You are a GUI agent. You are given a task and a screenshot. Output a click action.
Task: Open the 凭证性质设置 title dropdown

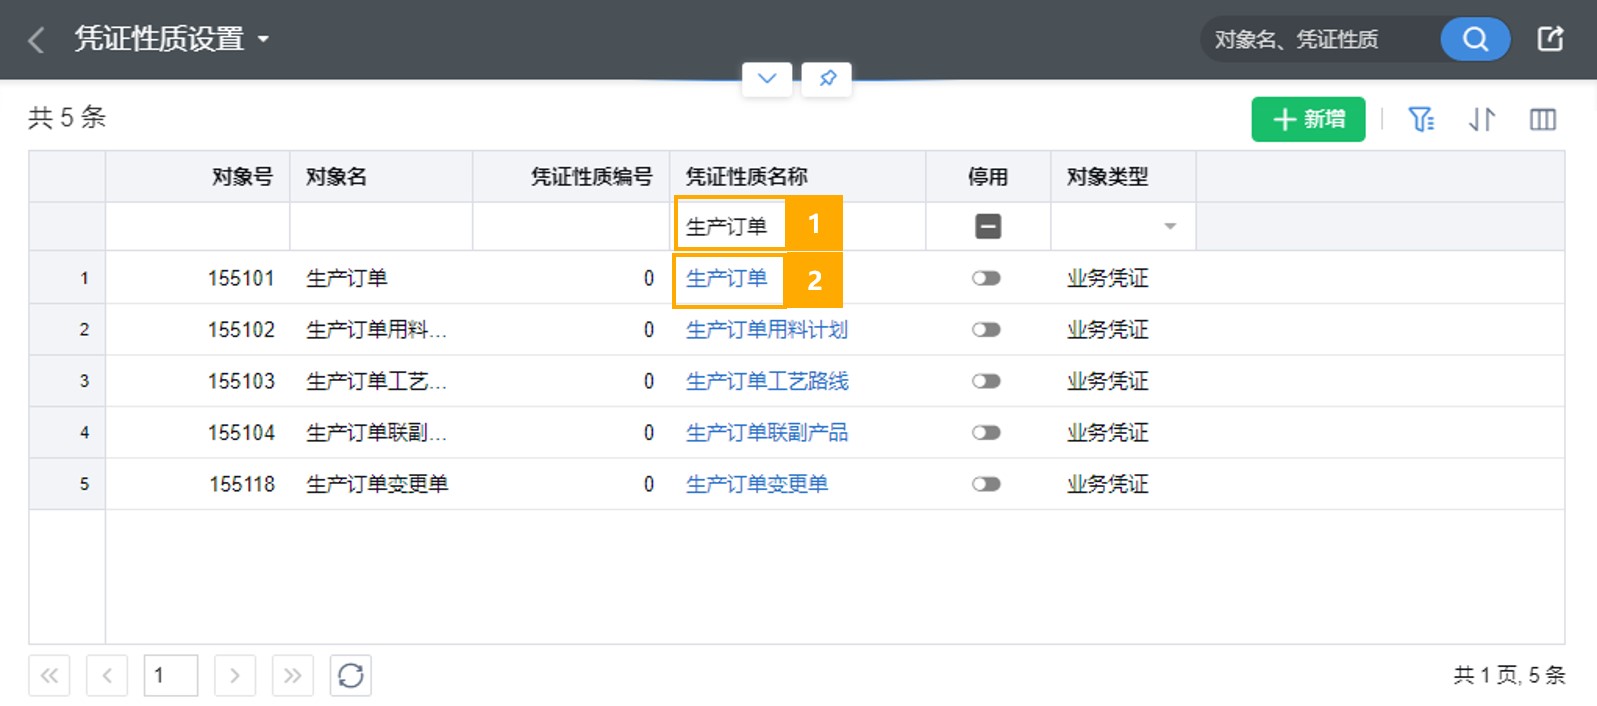click(x=263, y=40)
